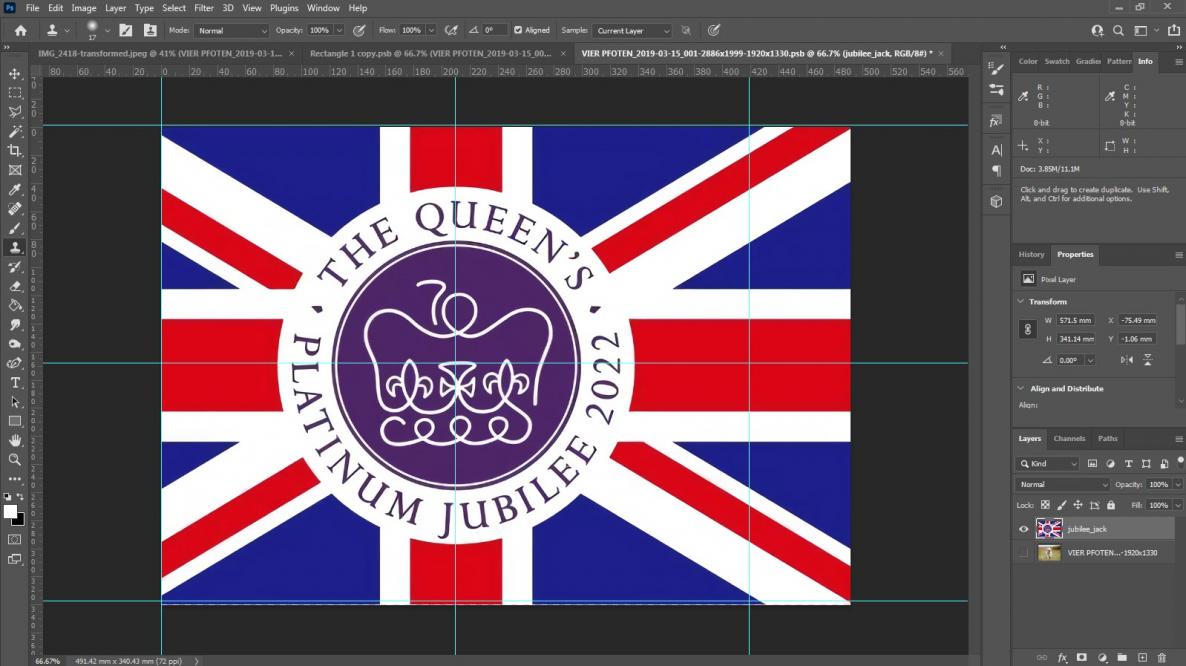The height and width of the screenshot is (666, 1186).
Task: Hide the jubilee_jack layer
Action: coord(1023,529)
